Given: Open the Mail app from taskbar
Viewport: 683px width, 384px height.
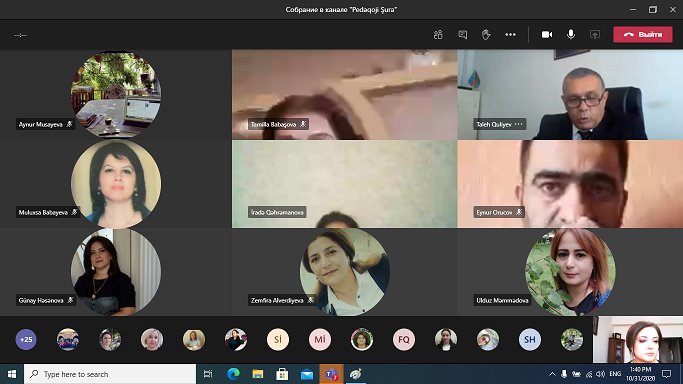Looking at the screenshot, I should click(307, 374).
